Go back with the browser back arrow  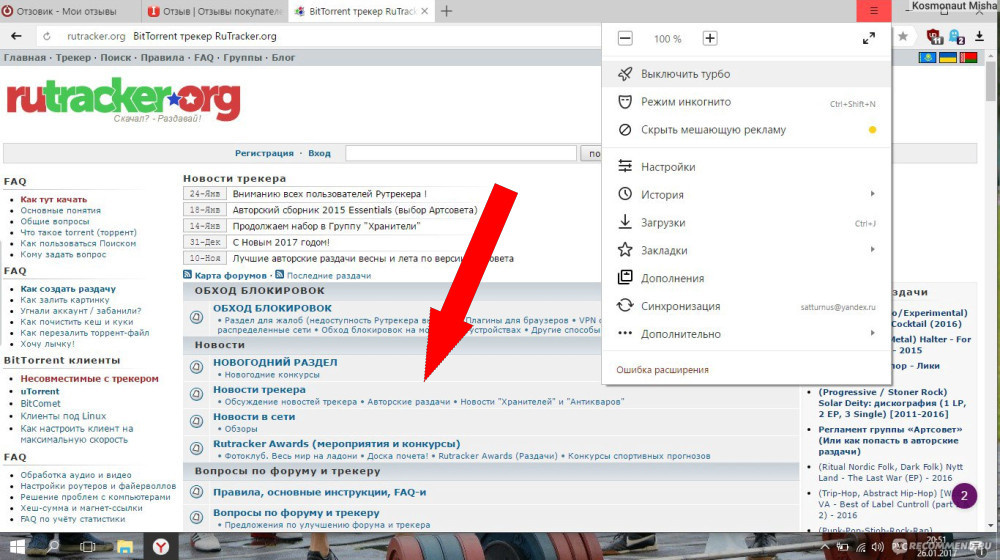[x=16, y=36]
